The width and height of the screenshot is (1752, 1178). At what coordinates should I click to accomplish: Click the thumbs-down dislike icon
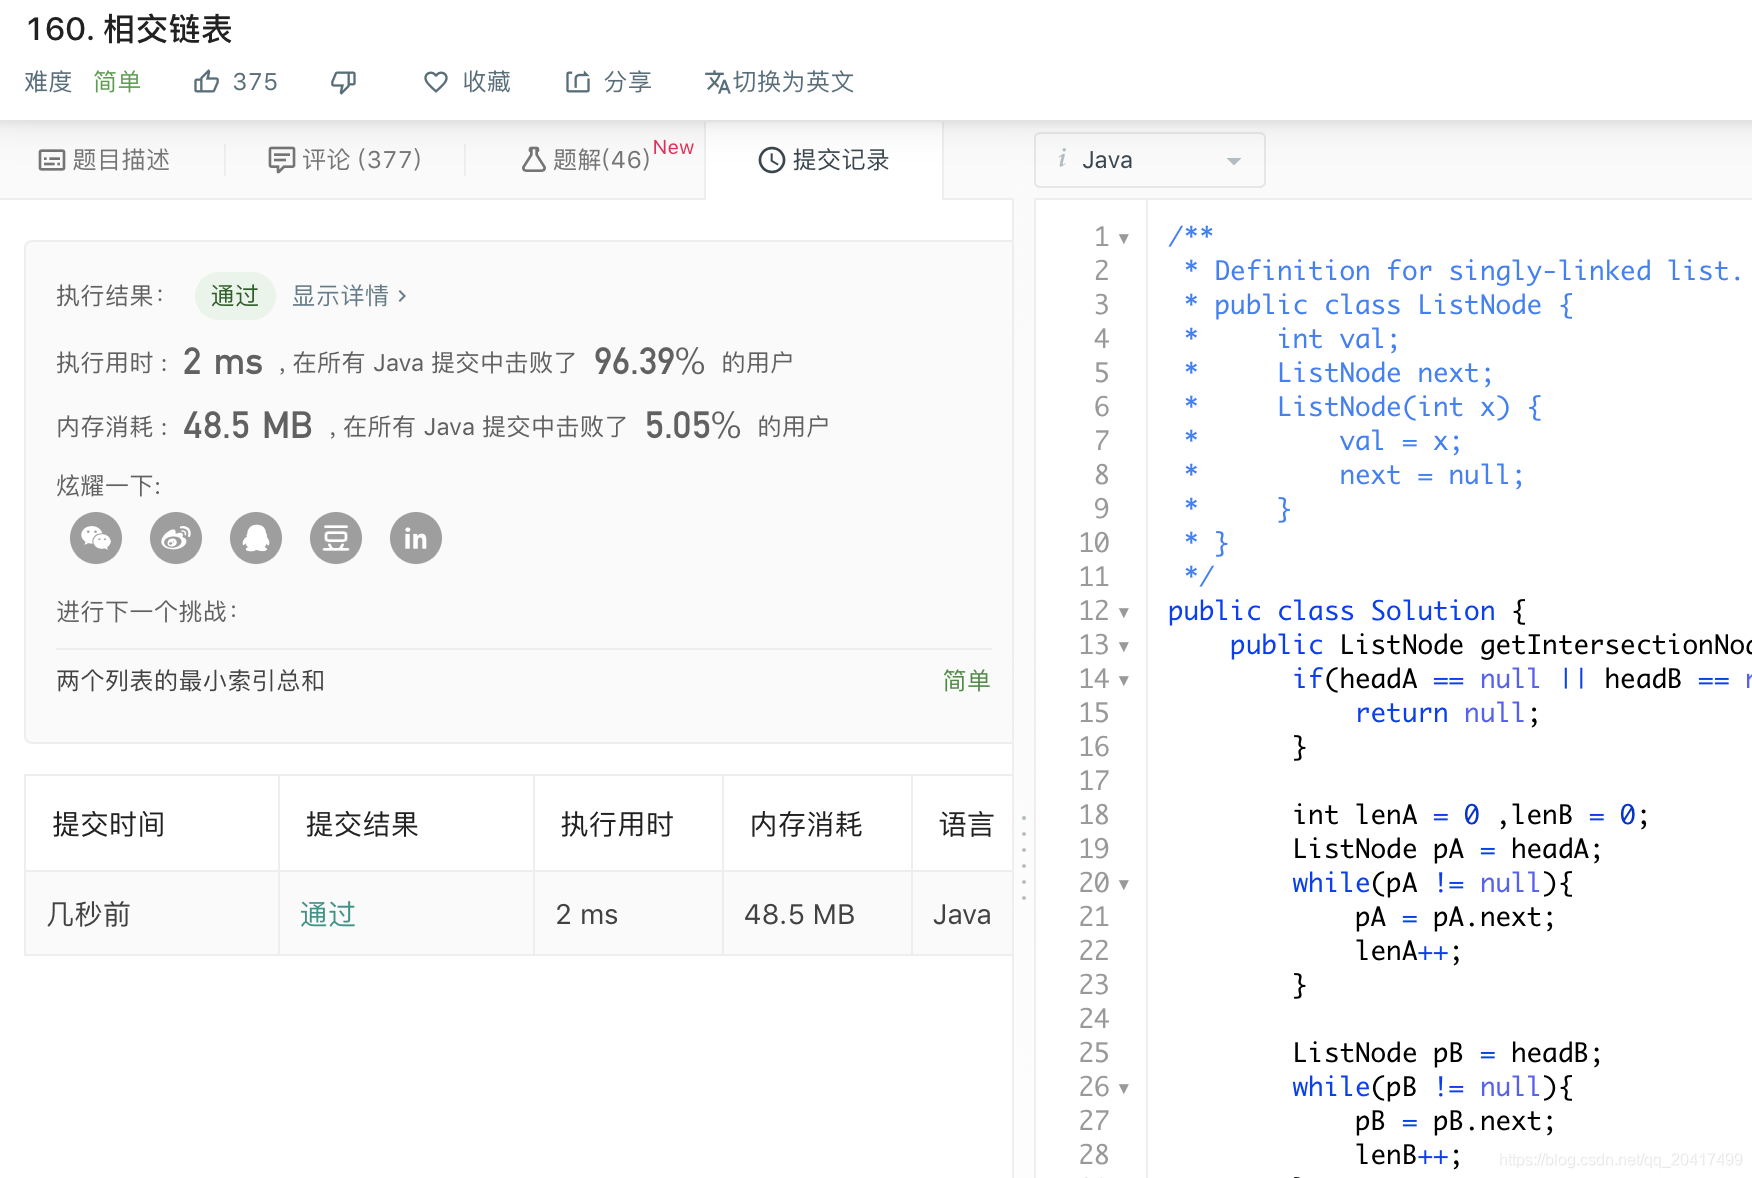click(344, 81)
